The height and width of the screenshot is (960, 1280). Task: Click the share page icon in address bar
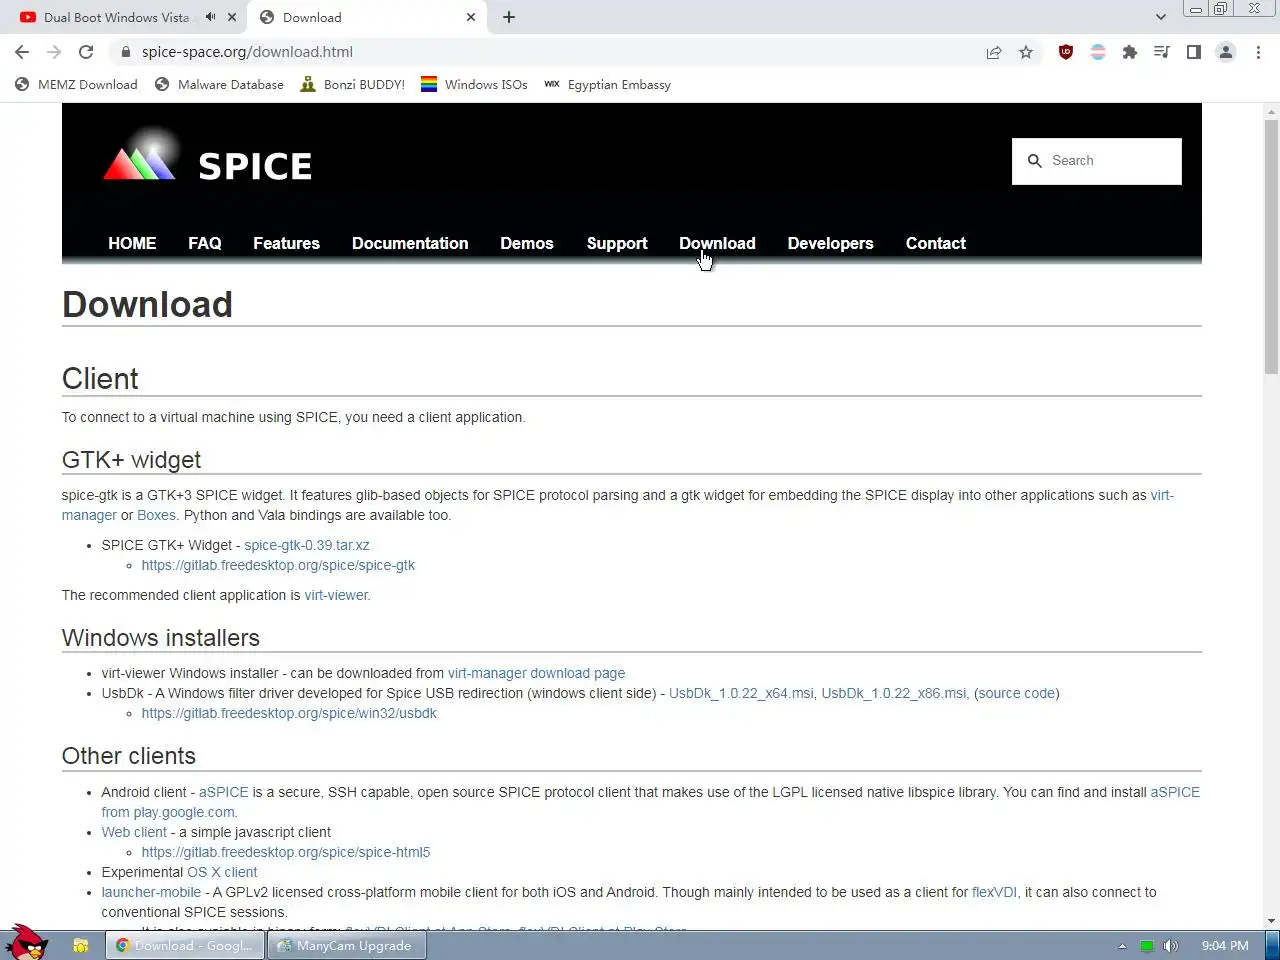pyautogui.click(x=994, y=52)
